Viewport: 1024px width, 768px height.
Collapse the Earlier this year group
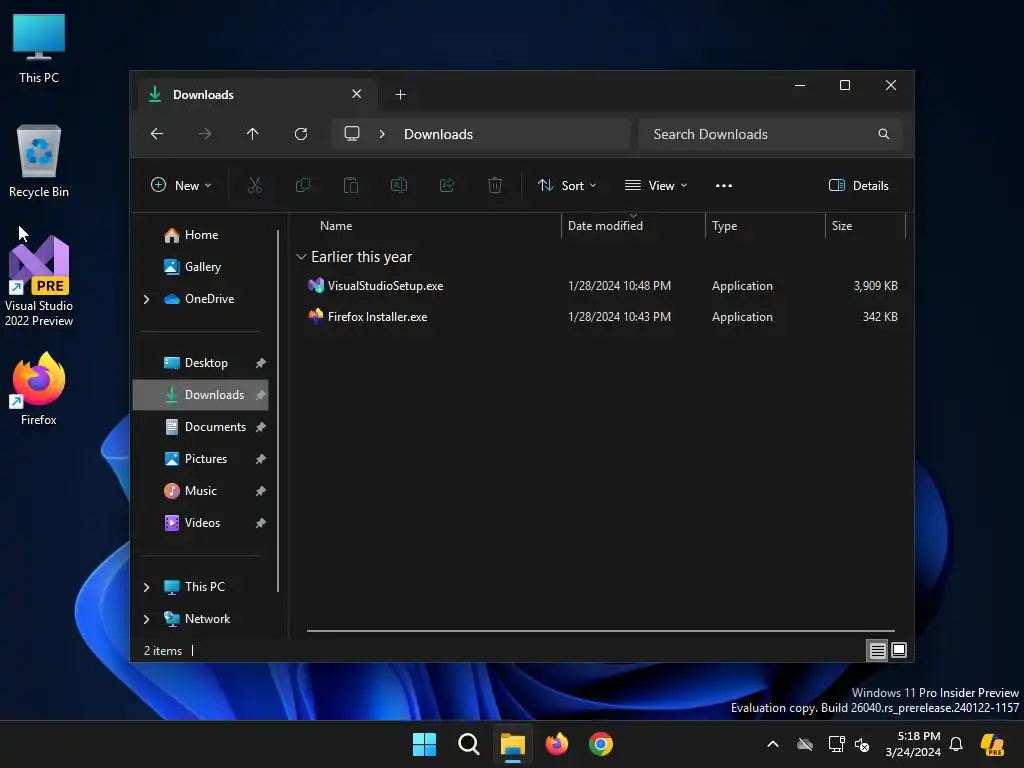pos(301,257)
